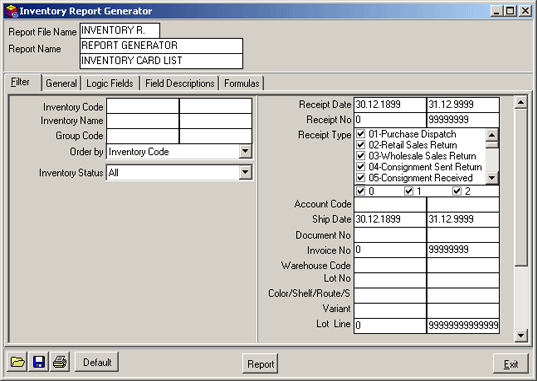Click second Account Code field
This screenshot has width=537, height=381.
pos(463,205)
